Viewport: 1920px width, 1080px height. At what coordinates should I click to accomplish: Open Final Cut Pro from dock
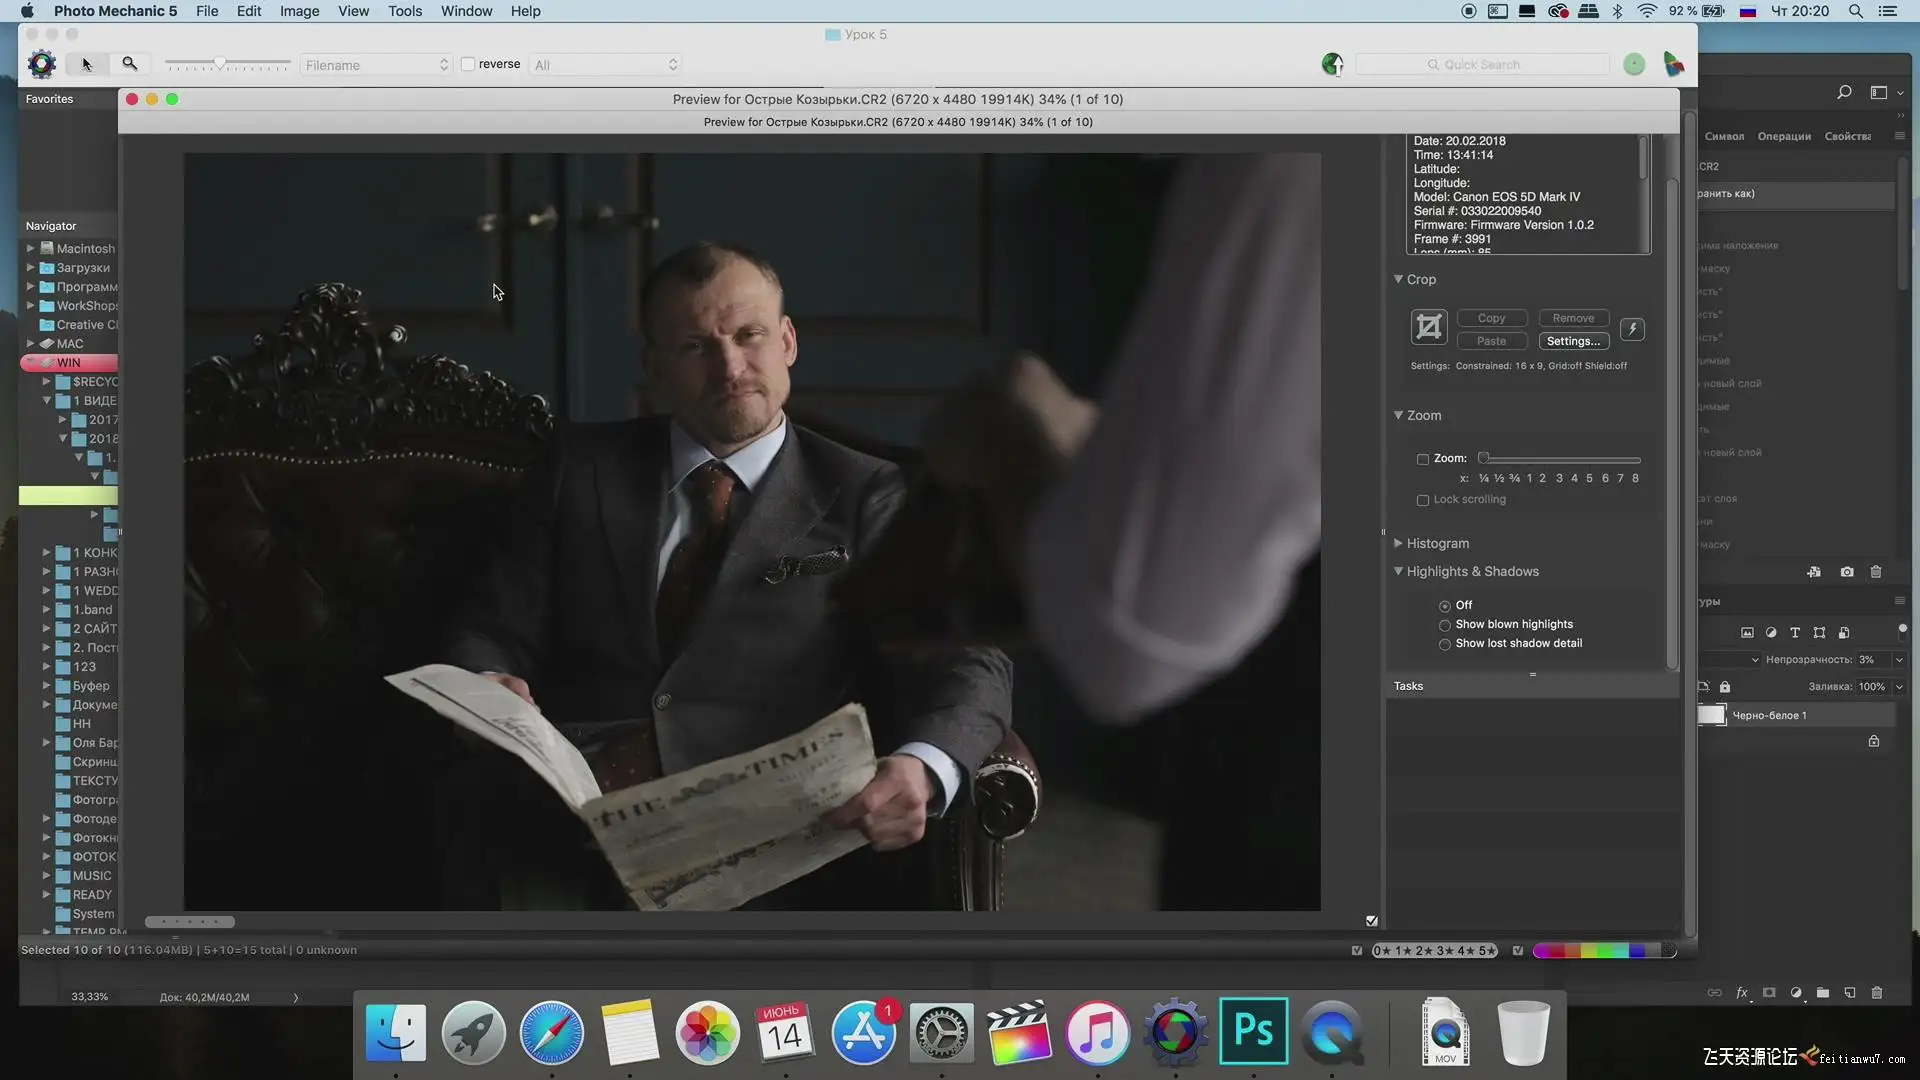1019,1031
